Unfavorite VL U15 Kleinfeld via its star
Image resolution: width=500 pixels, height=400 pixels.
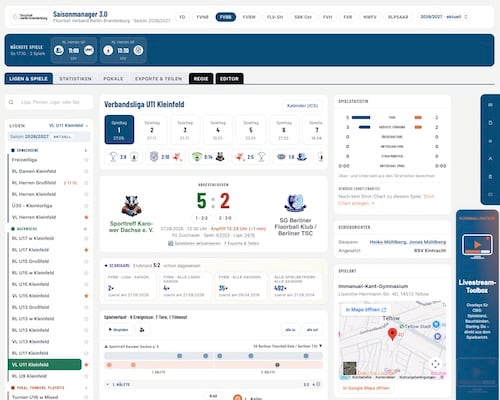pos(86,296)
